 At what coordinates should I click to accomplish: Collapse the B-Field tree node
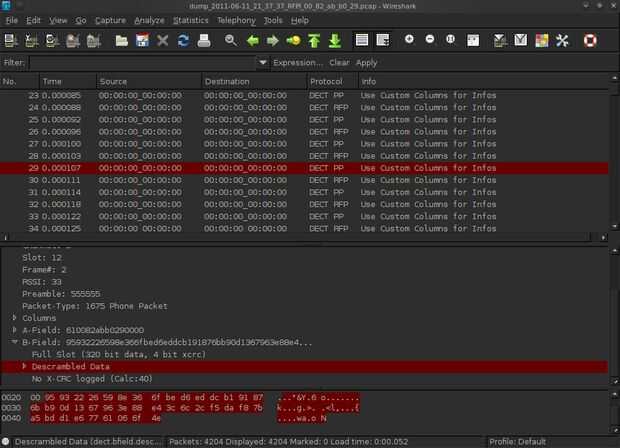point(14,342)
